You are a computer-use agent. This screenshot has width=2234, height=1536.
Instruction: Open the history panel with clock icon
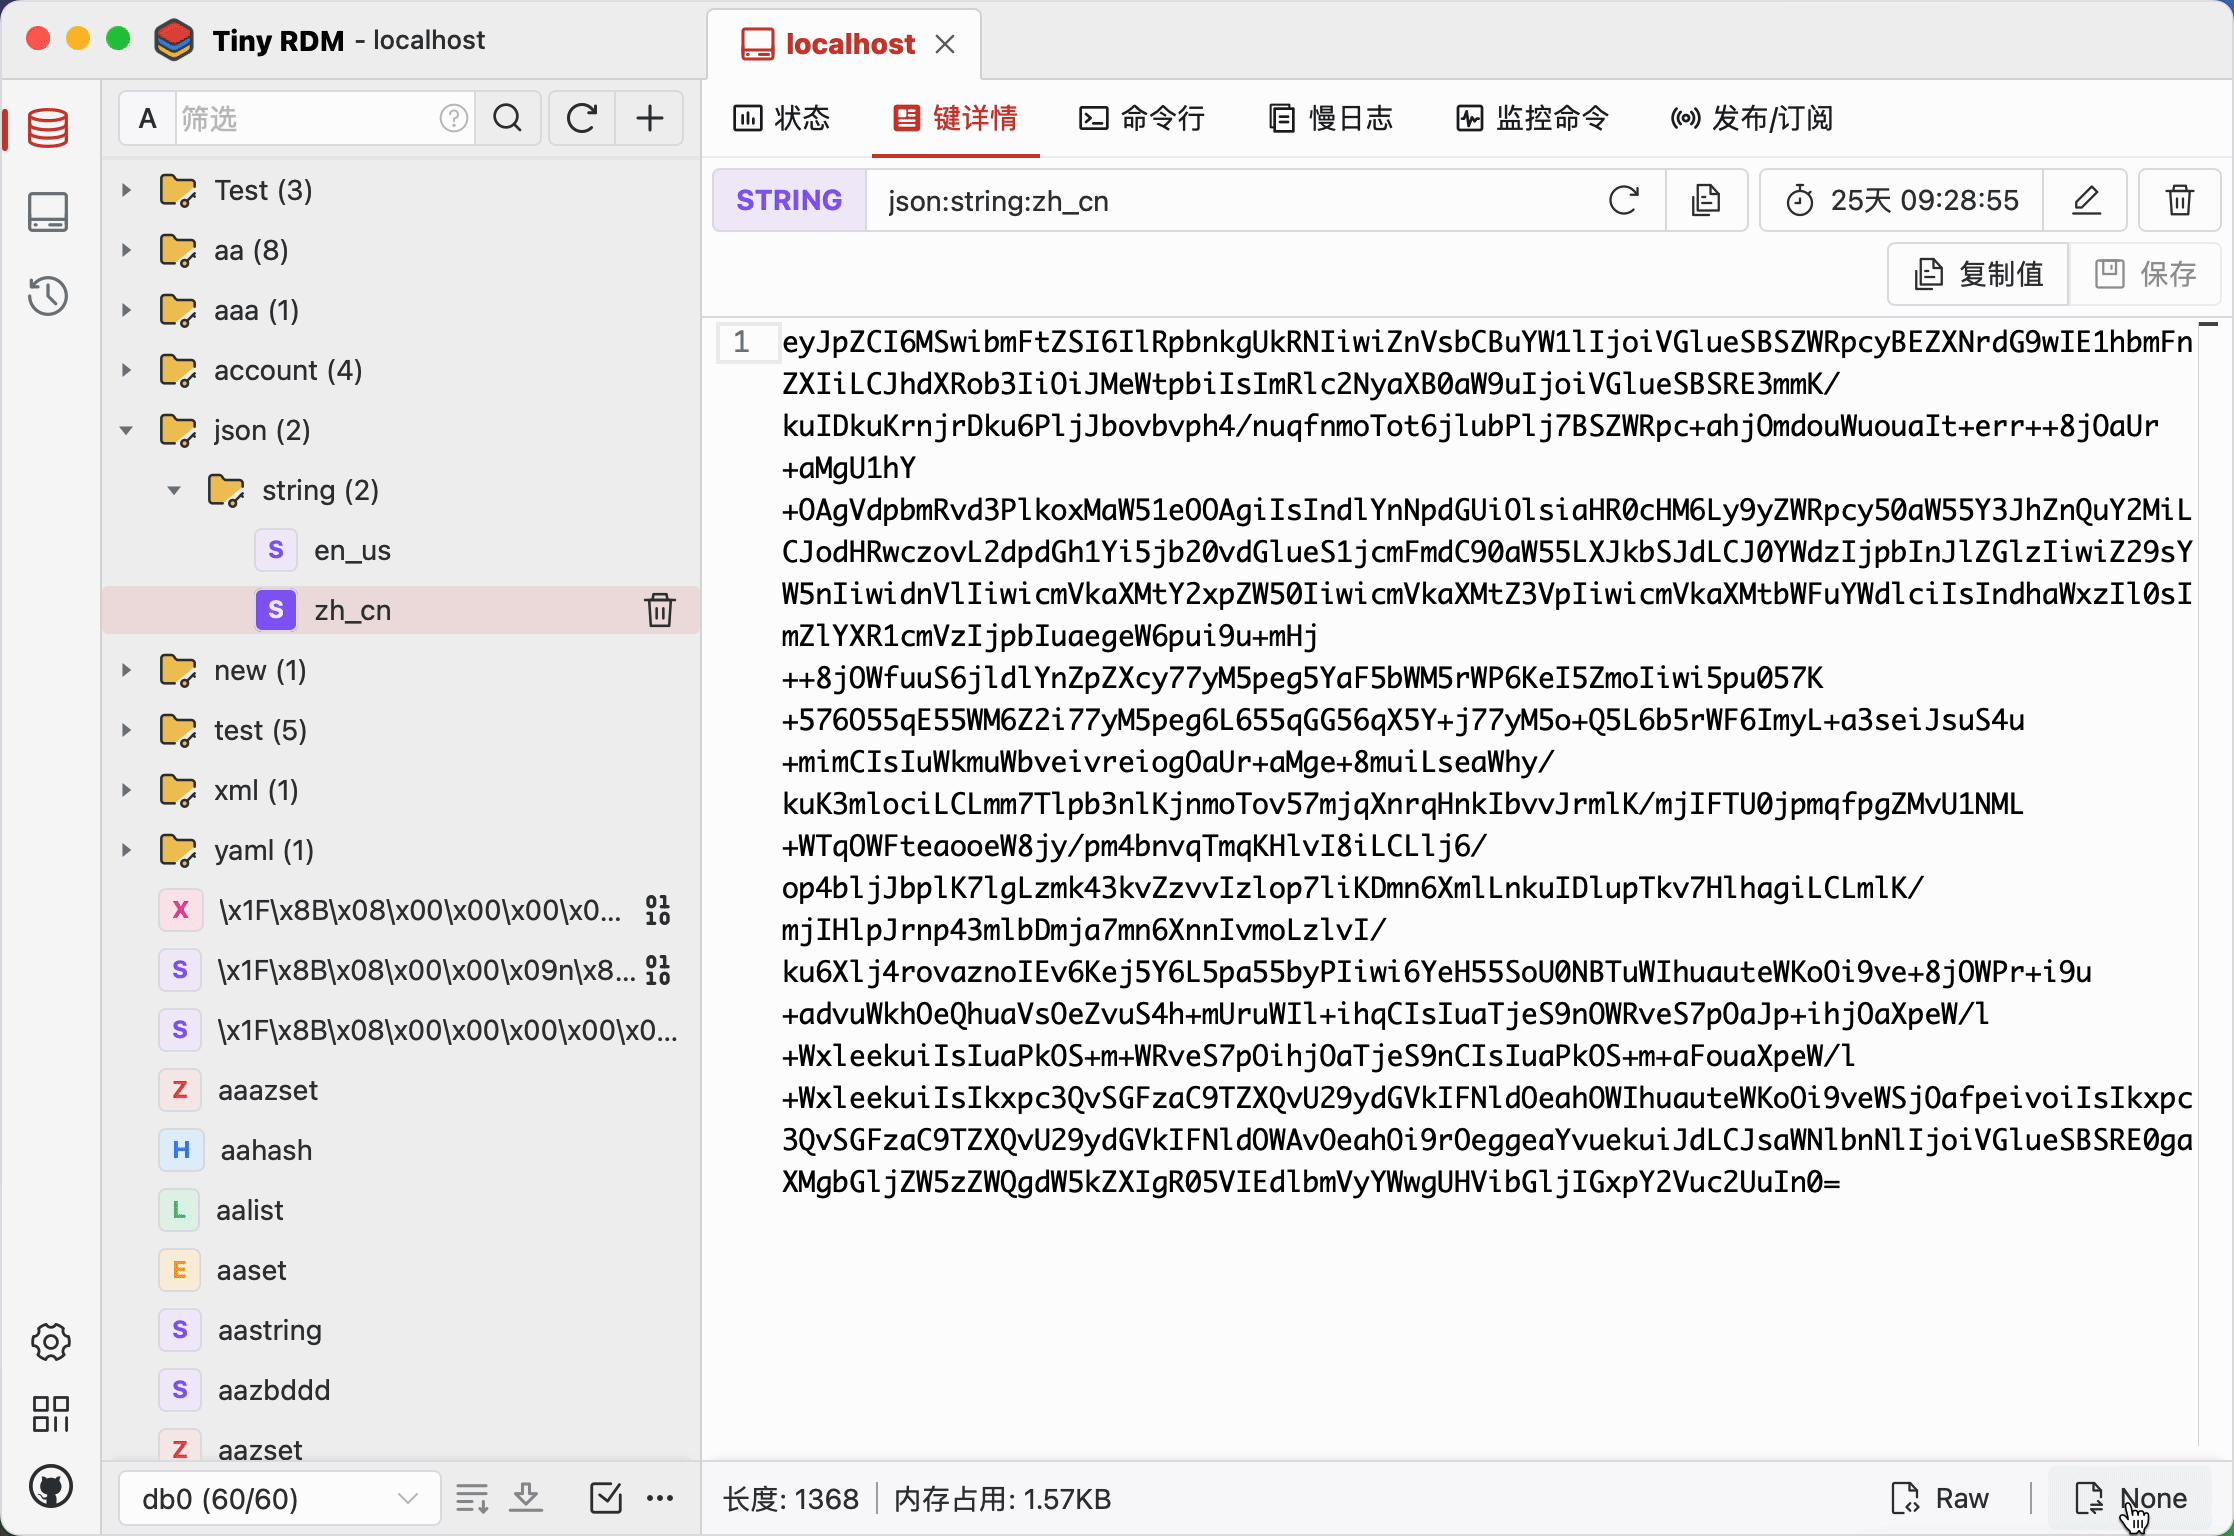pyautogui.click(x=47, y=295)
